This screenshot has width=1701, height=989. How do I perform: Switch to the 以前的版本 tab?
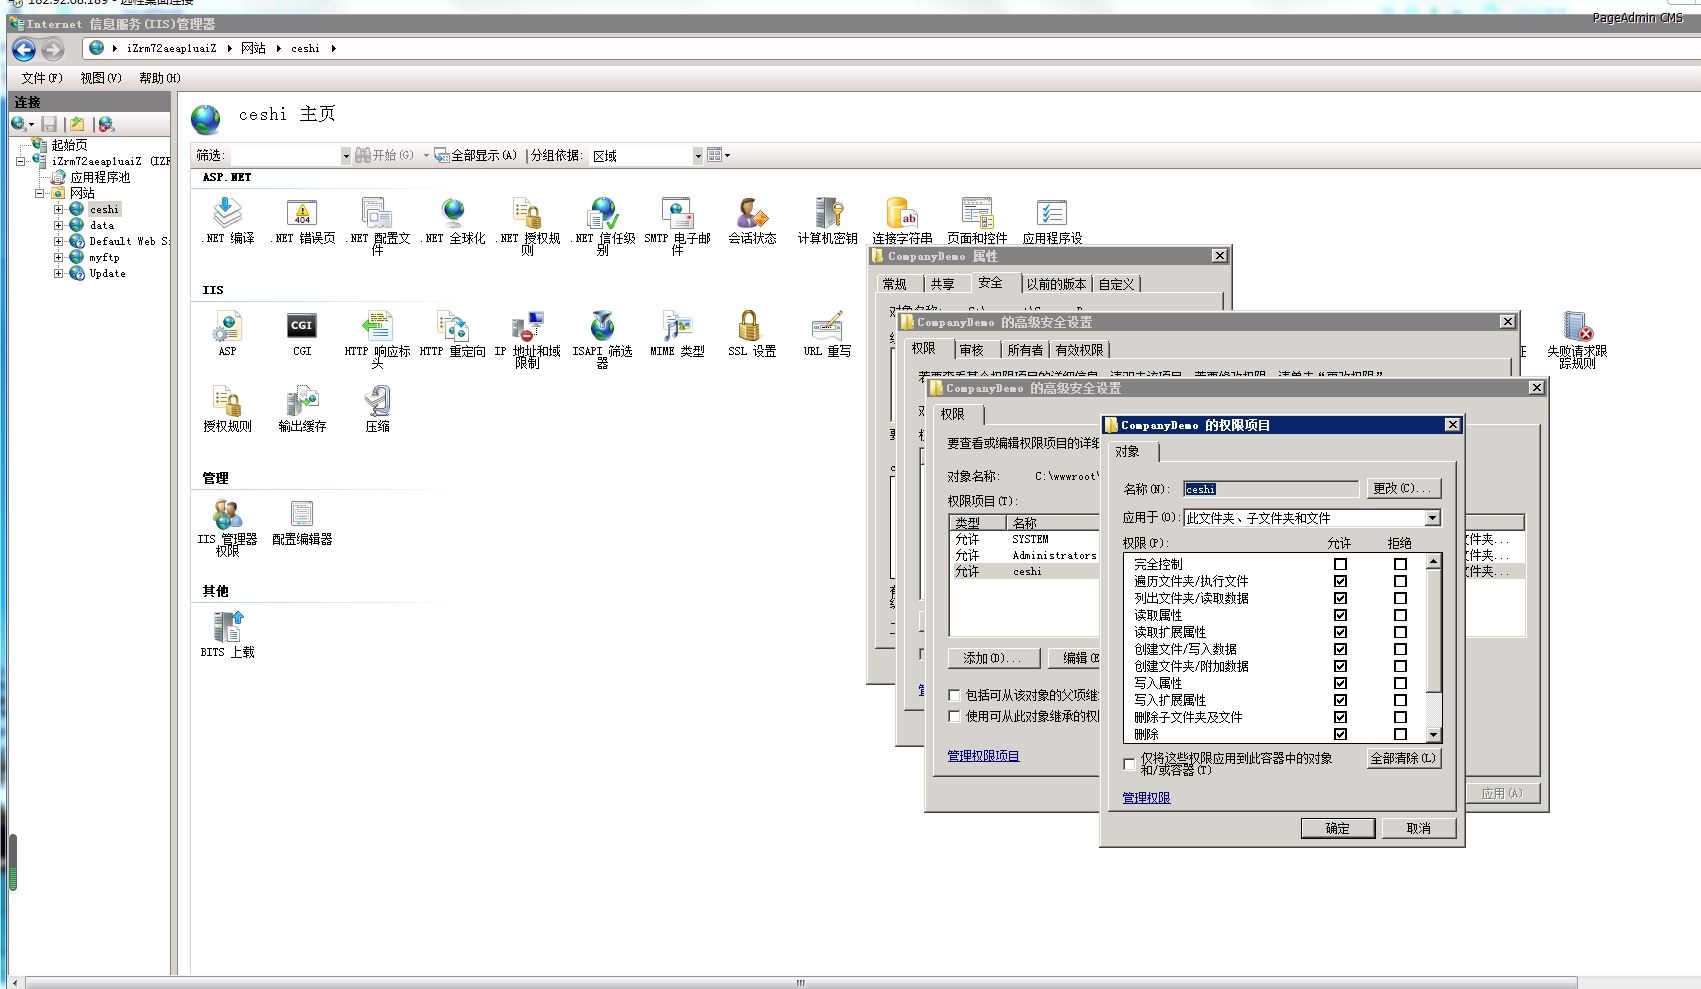pos(1056,284)
